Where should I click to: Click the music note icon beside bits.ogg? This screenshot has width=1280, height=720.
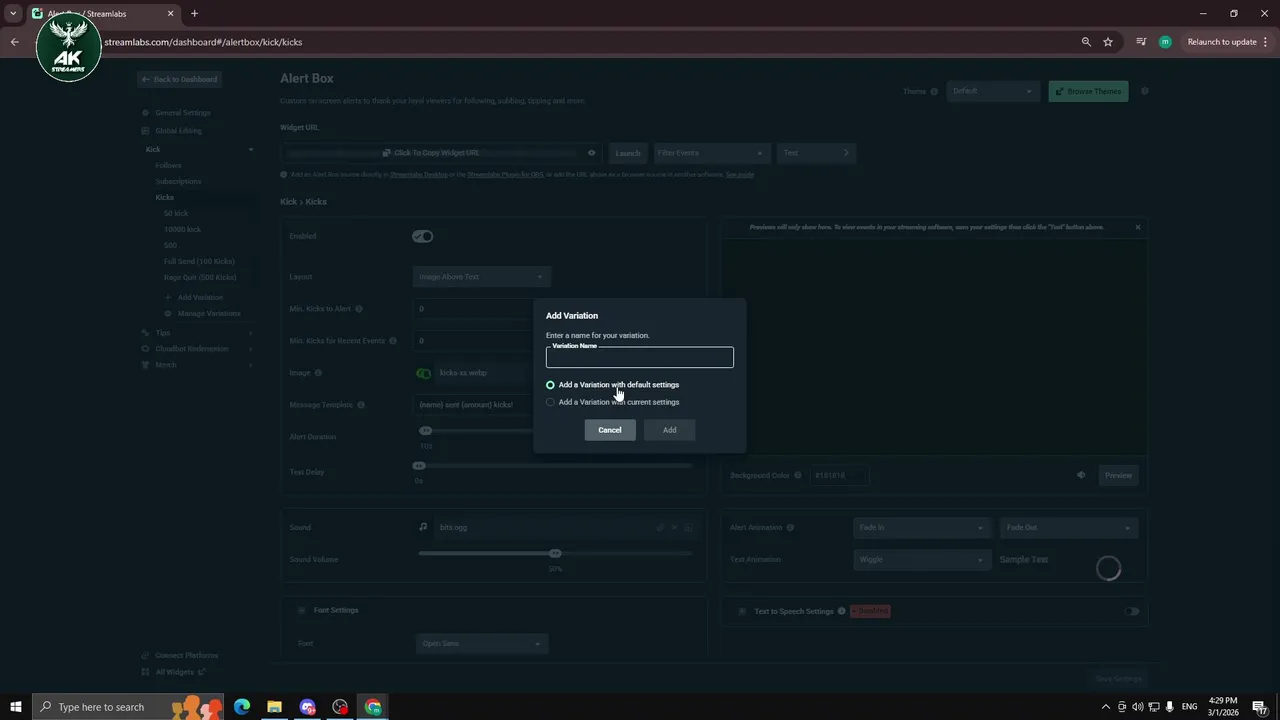pos(423,527)
